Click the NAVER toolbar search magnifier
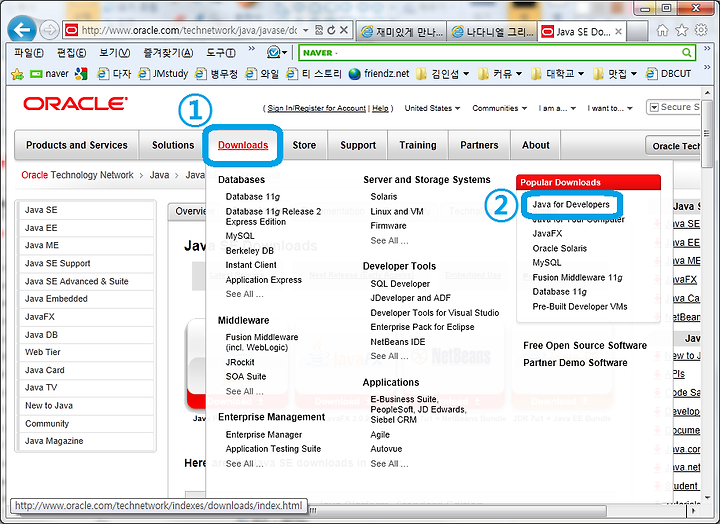Image resolution: width=720 pixels, height=524 pixels. coord(687,52)
